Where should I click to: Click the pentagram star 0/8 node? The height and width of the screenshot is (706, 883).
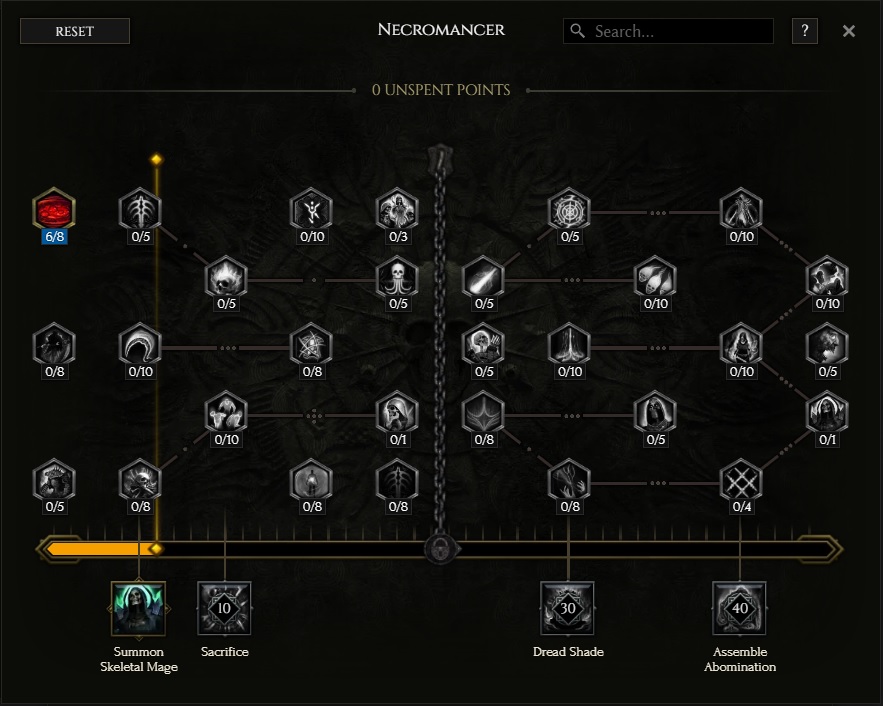311,346
